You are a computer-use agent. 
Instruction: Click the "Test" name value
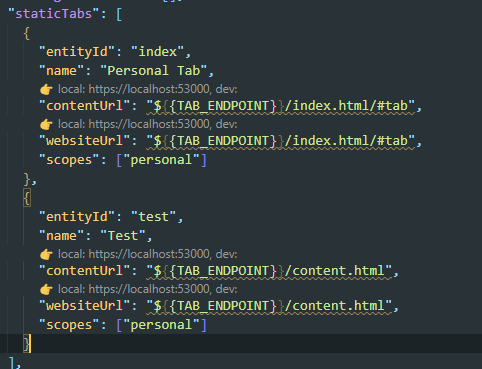[x=123, y=236]
